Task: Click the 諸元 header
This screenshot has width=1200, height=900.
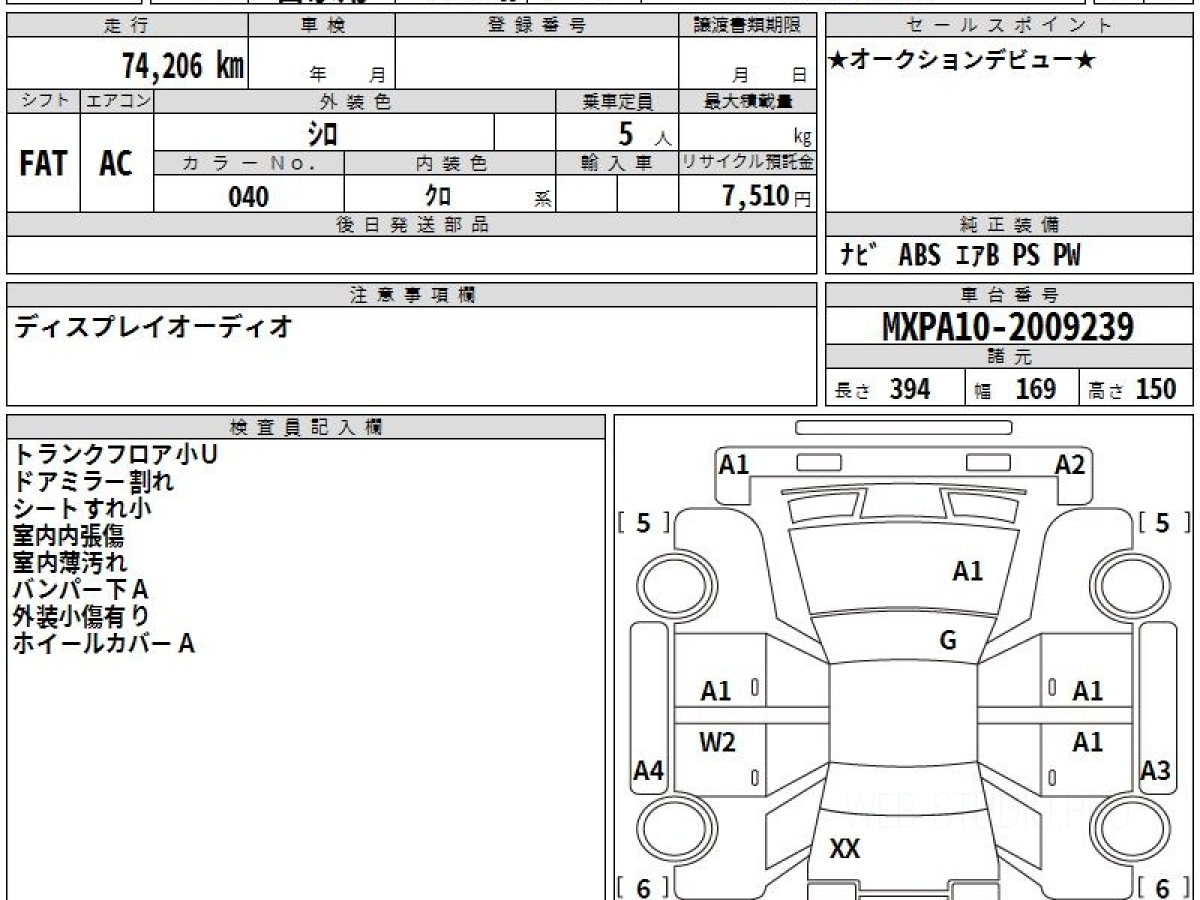Action: pyautogui.click(x=1009, y=357)
